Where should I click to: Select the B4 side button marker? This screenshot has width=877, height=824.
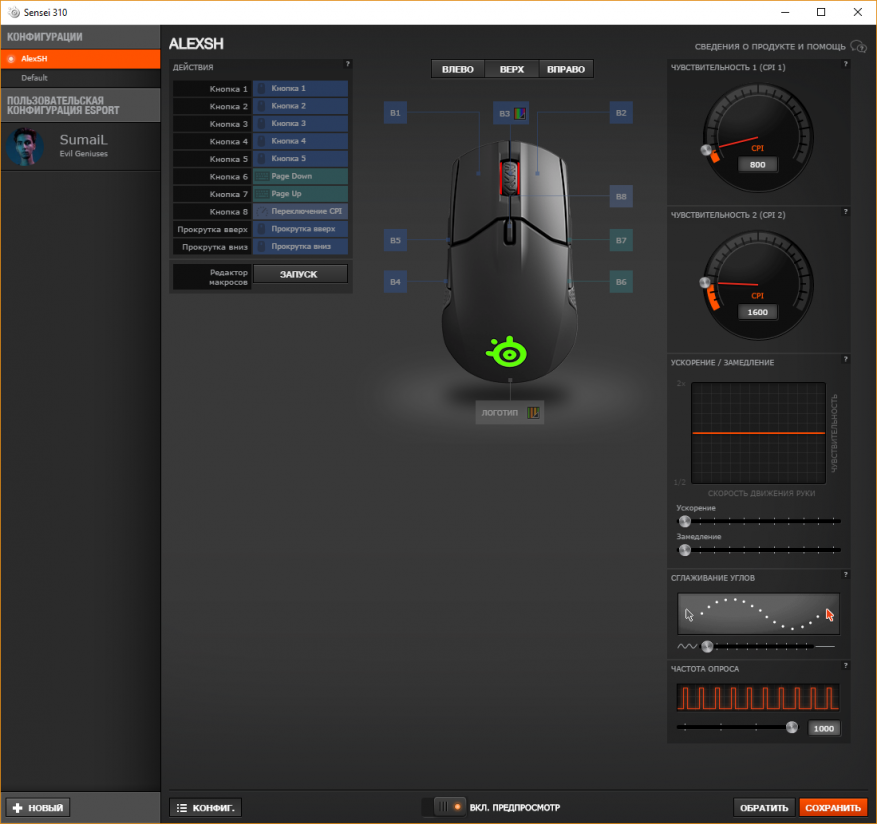[x=395, y=282]
